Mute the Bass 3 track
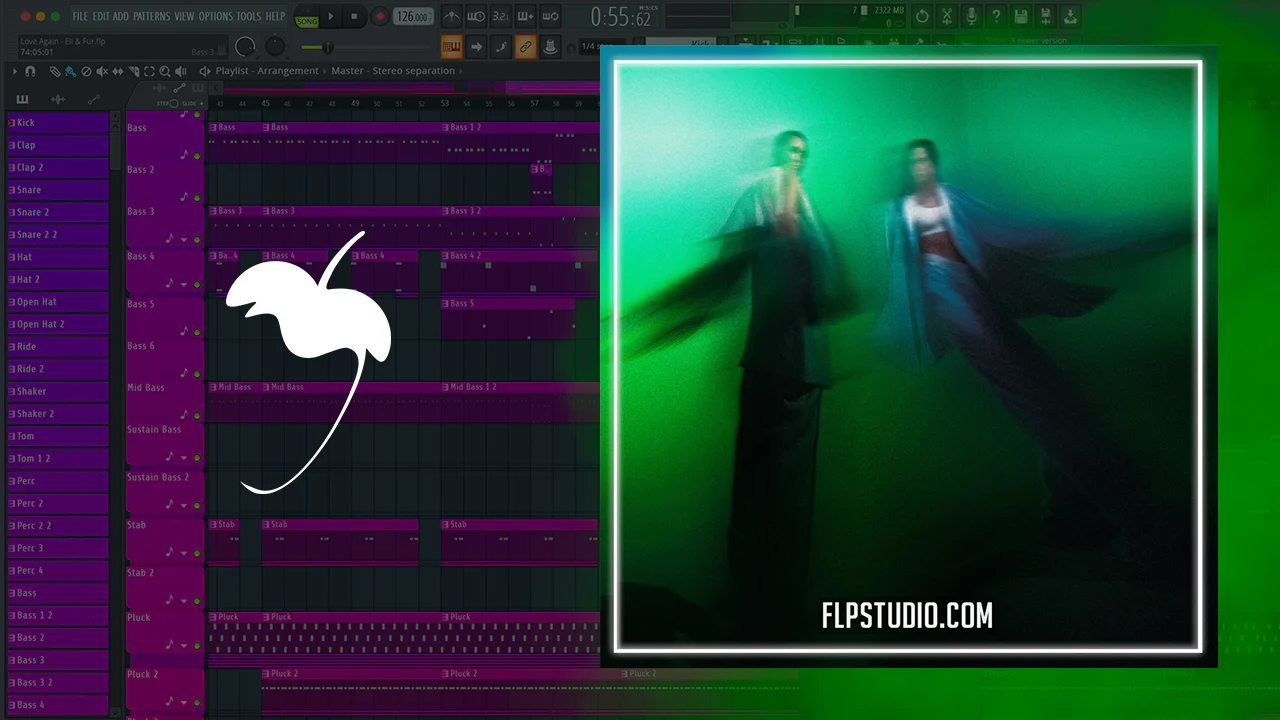1280x720 pixels. 197,240
